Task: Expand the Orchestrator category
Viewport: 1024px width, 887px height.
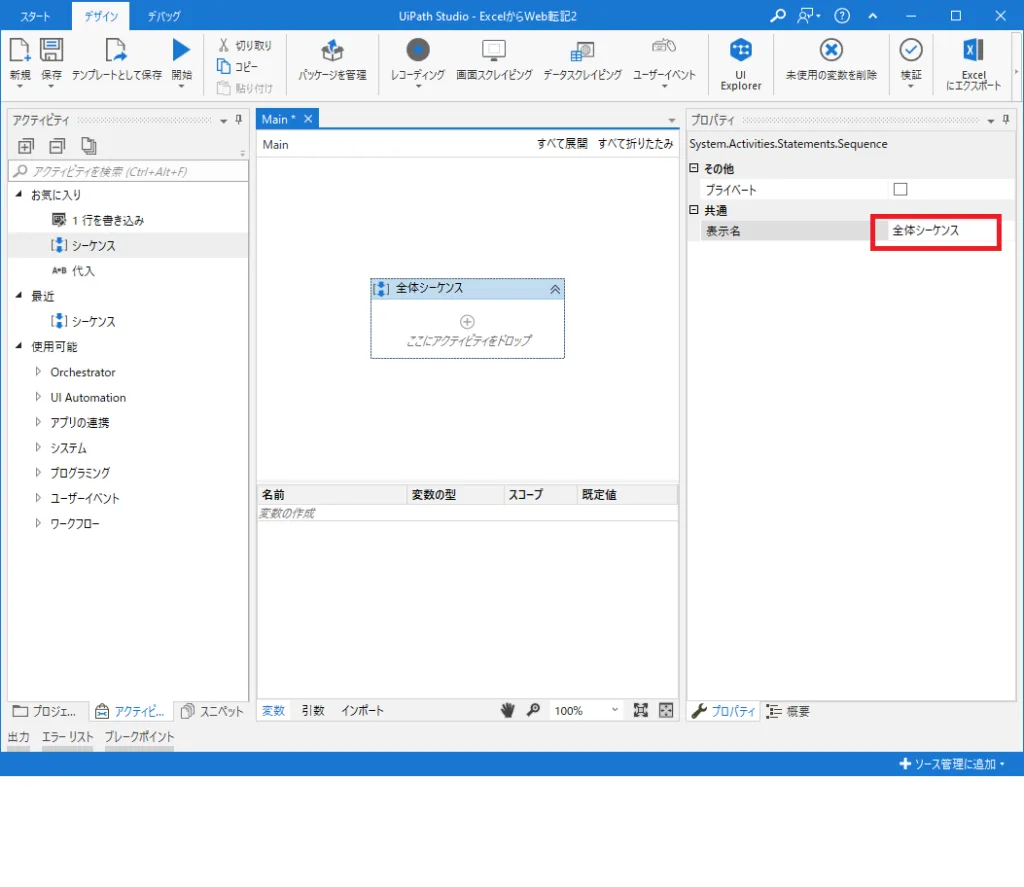Action: coord(39,372)
